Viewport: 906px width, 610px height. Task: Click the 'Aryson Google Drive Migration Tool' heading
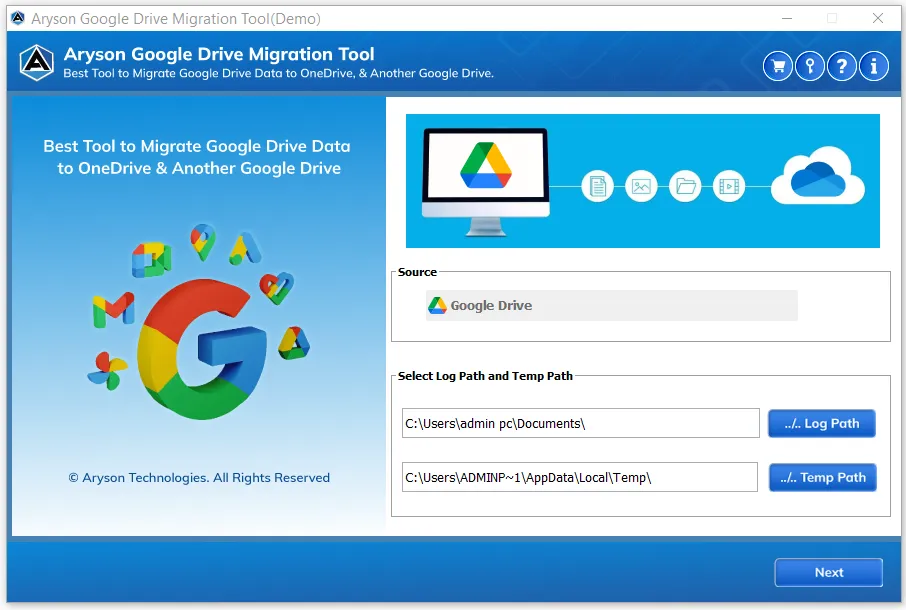tap(219, 54)
